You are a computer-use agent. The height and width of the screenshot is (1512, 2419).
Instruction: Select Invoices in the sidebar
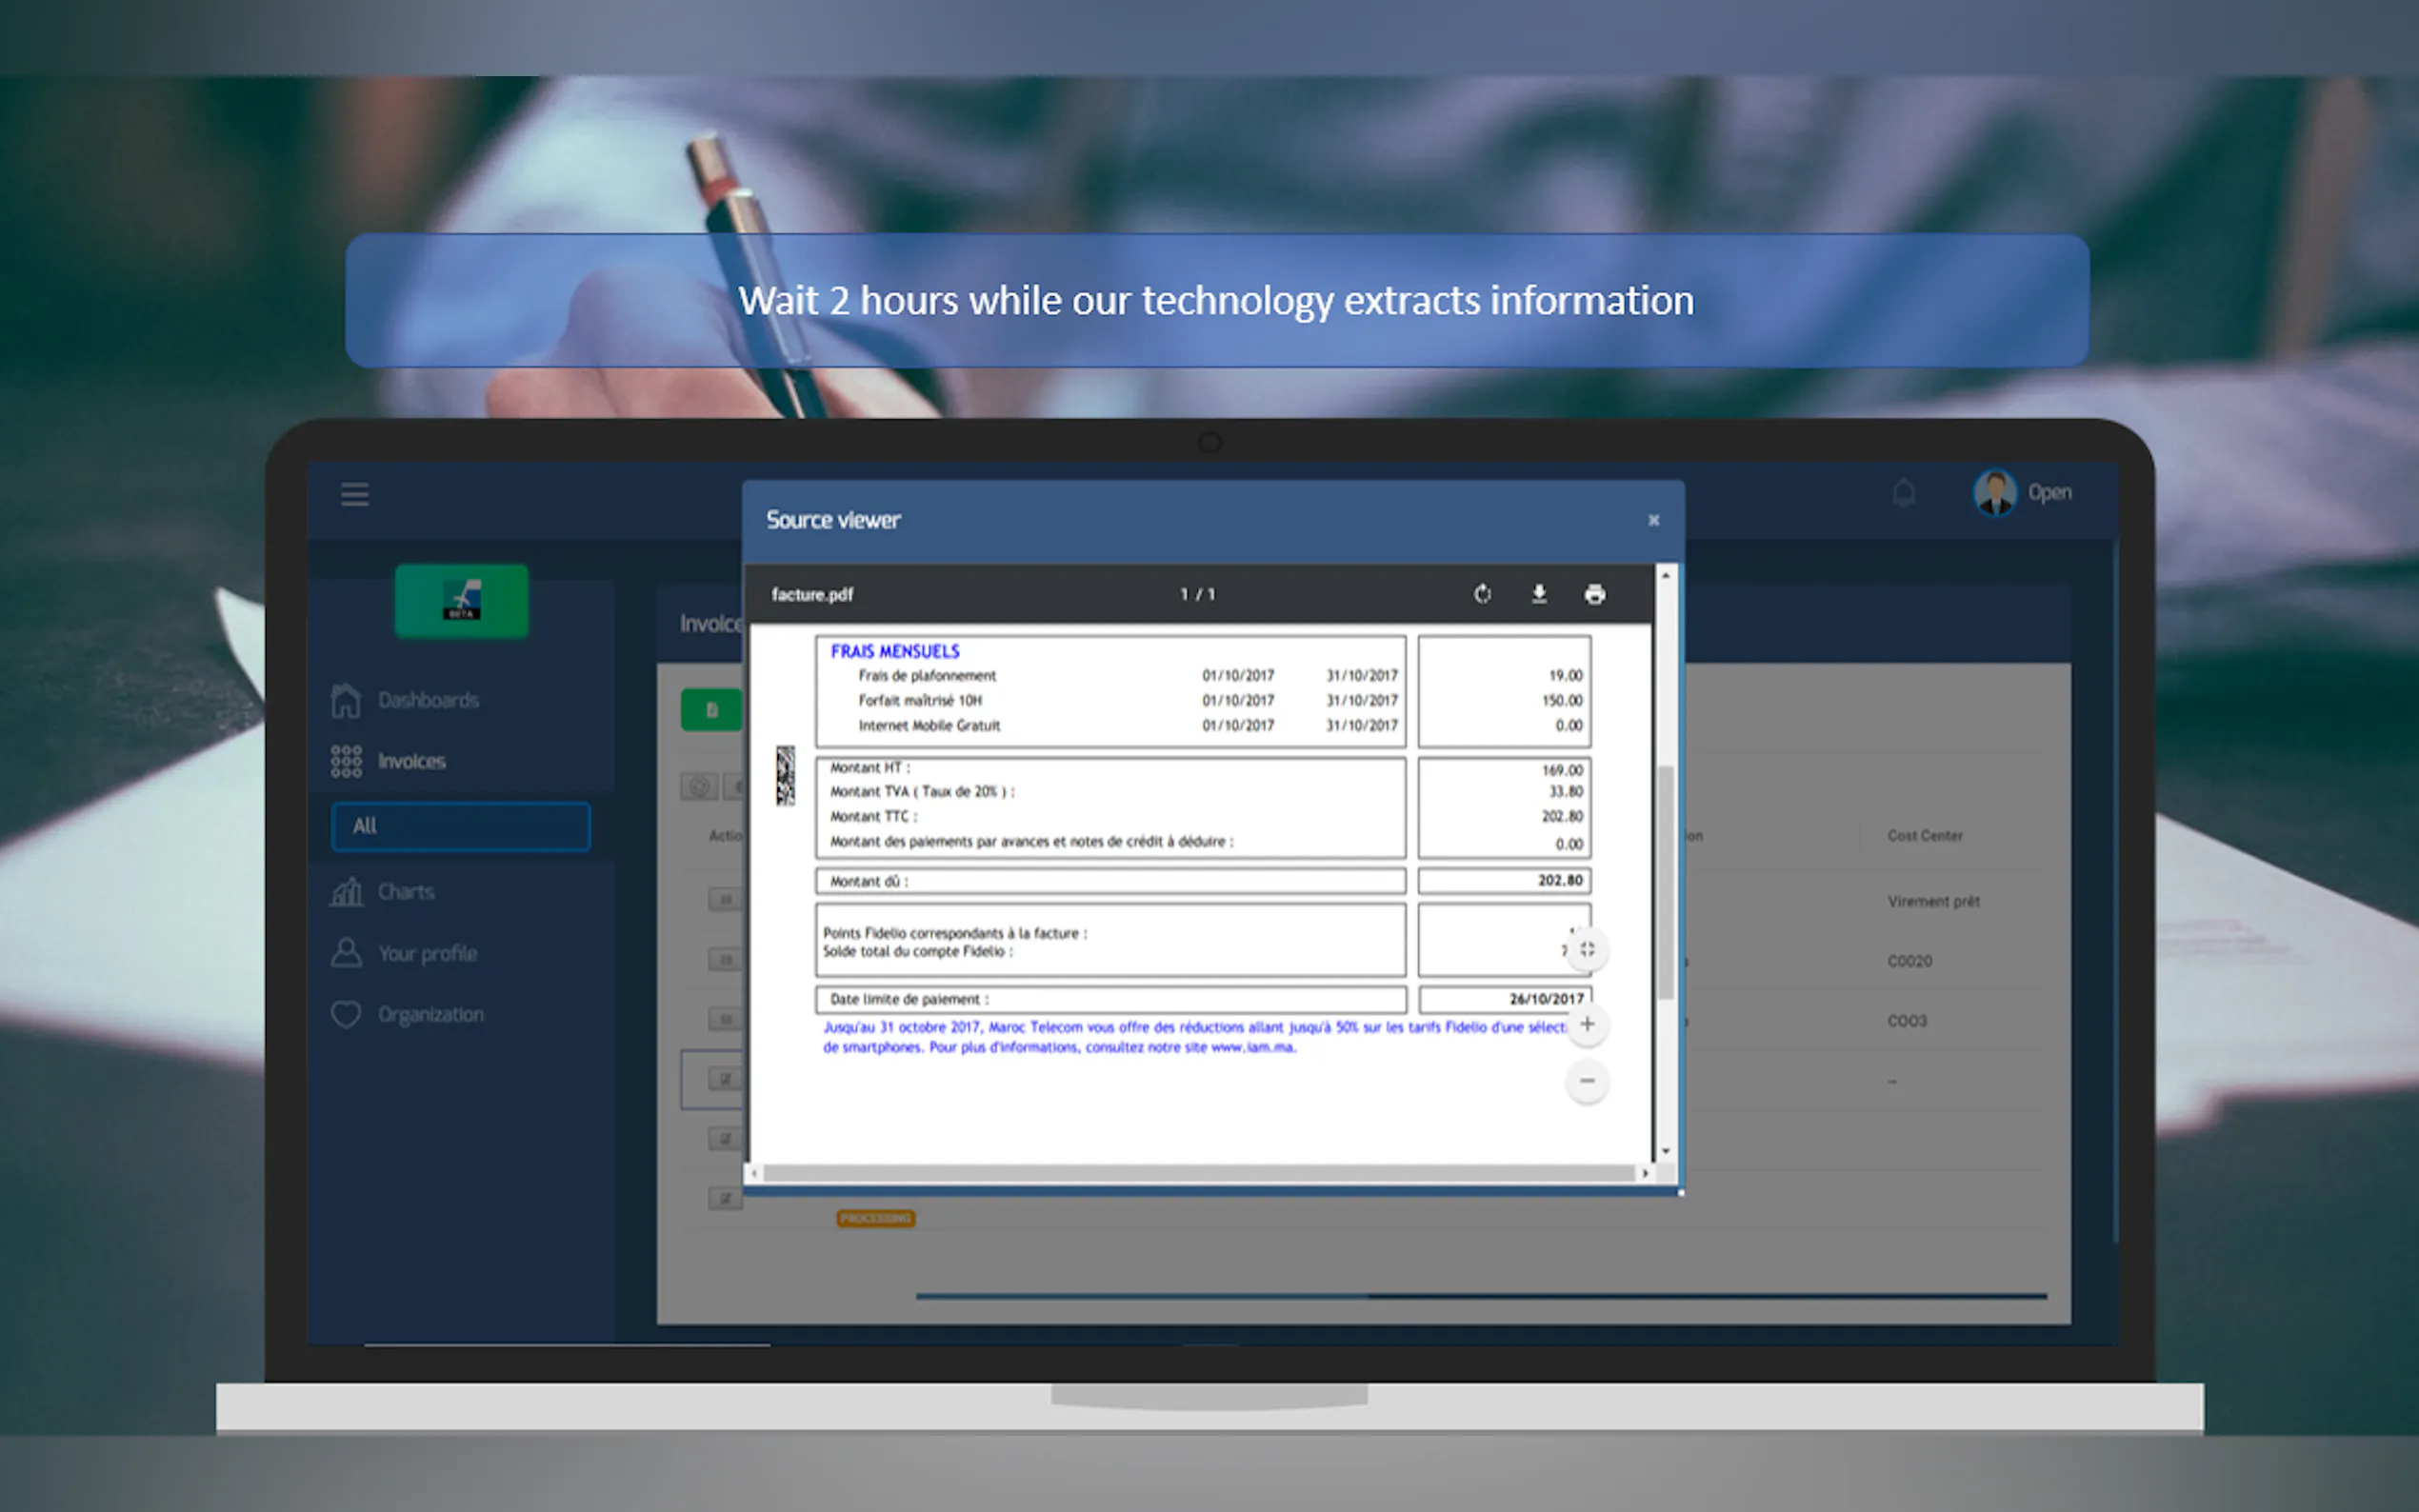[x=411, y=761]
